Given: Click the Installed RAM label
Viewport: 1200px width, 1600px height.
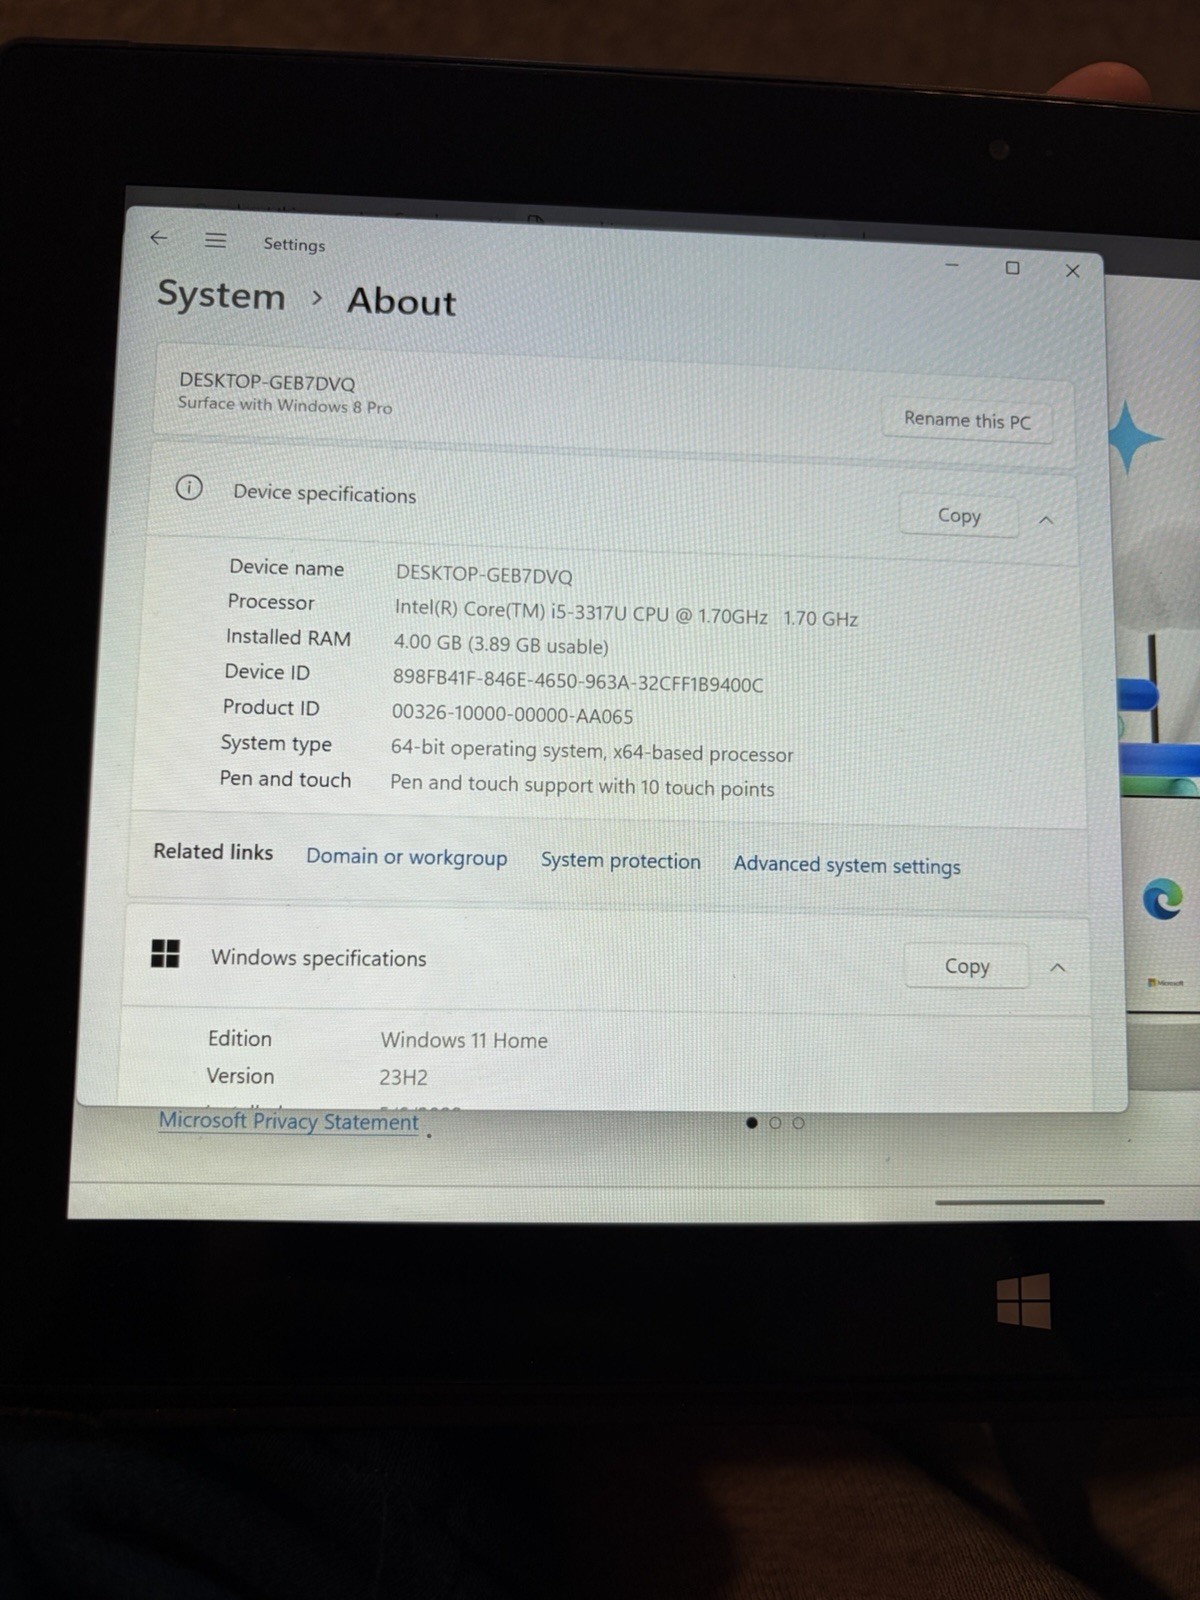Looking at the screenshot, I should pyautogui.click(x=288, y=637).
